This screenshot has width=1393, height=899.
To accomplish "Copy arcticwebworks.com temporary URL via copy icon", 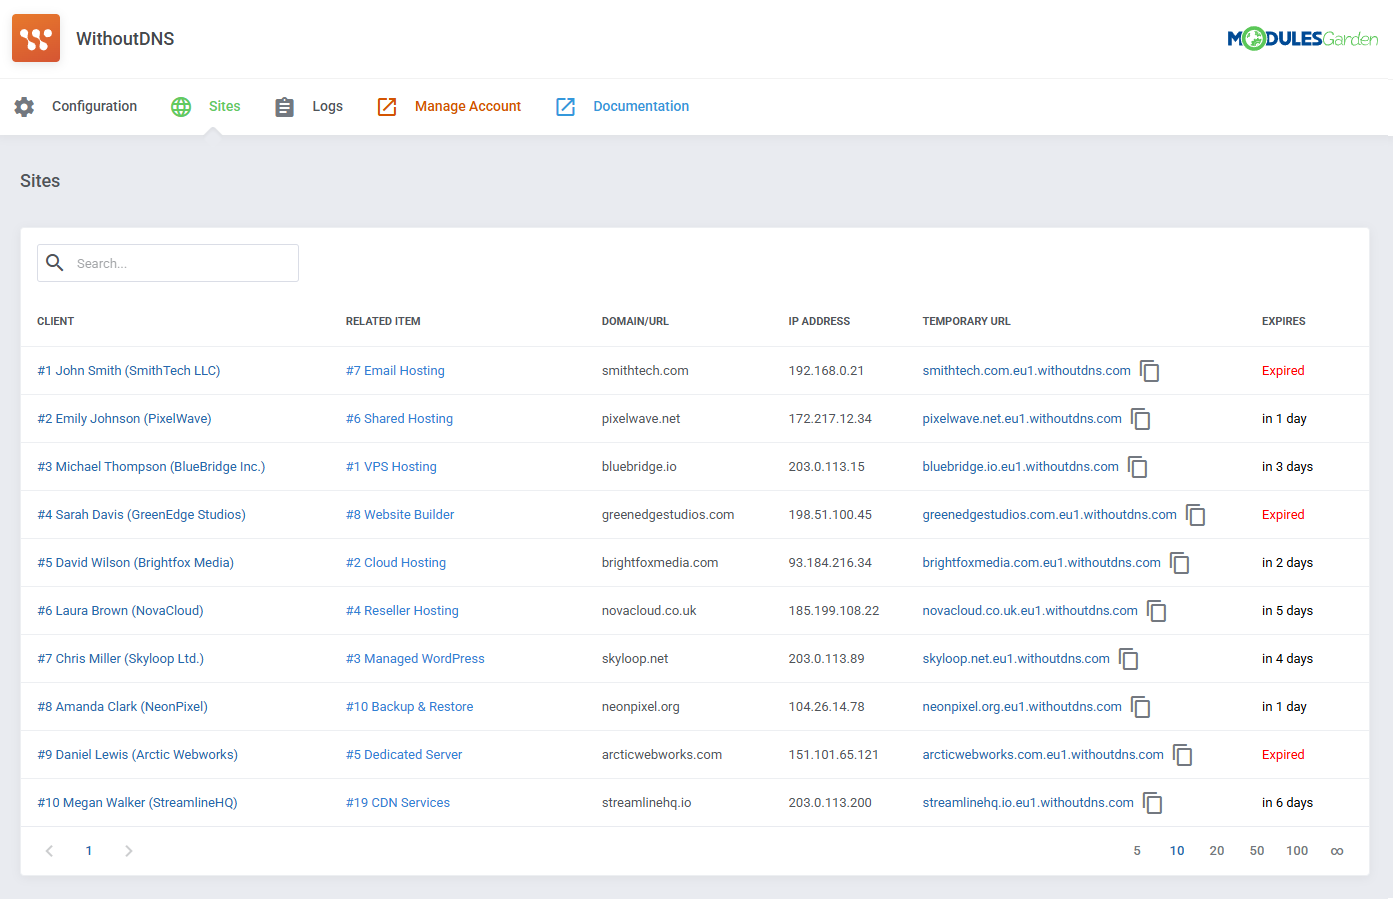I will tap(1183, 755).
